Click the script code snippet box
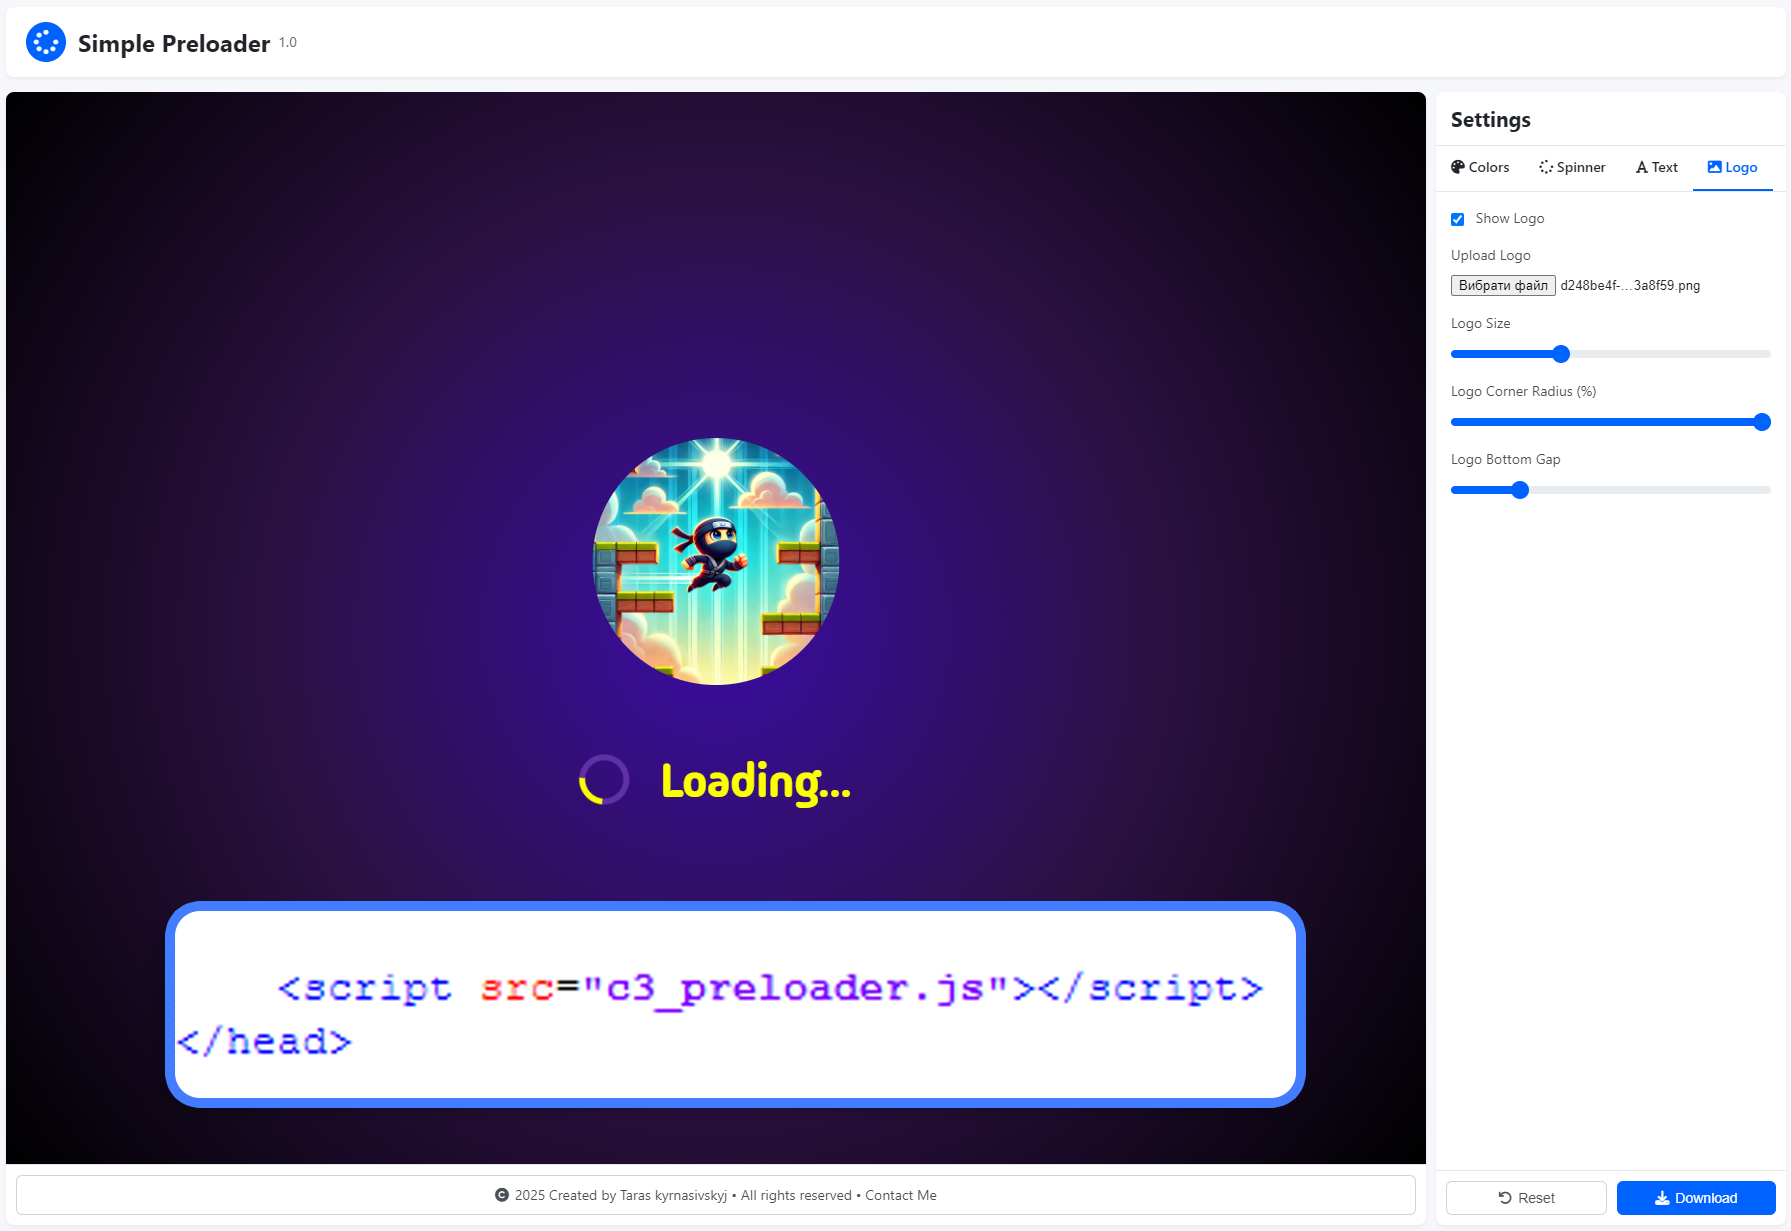 (x=735, y=1005)
